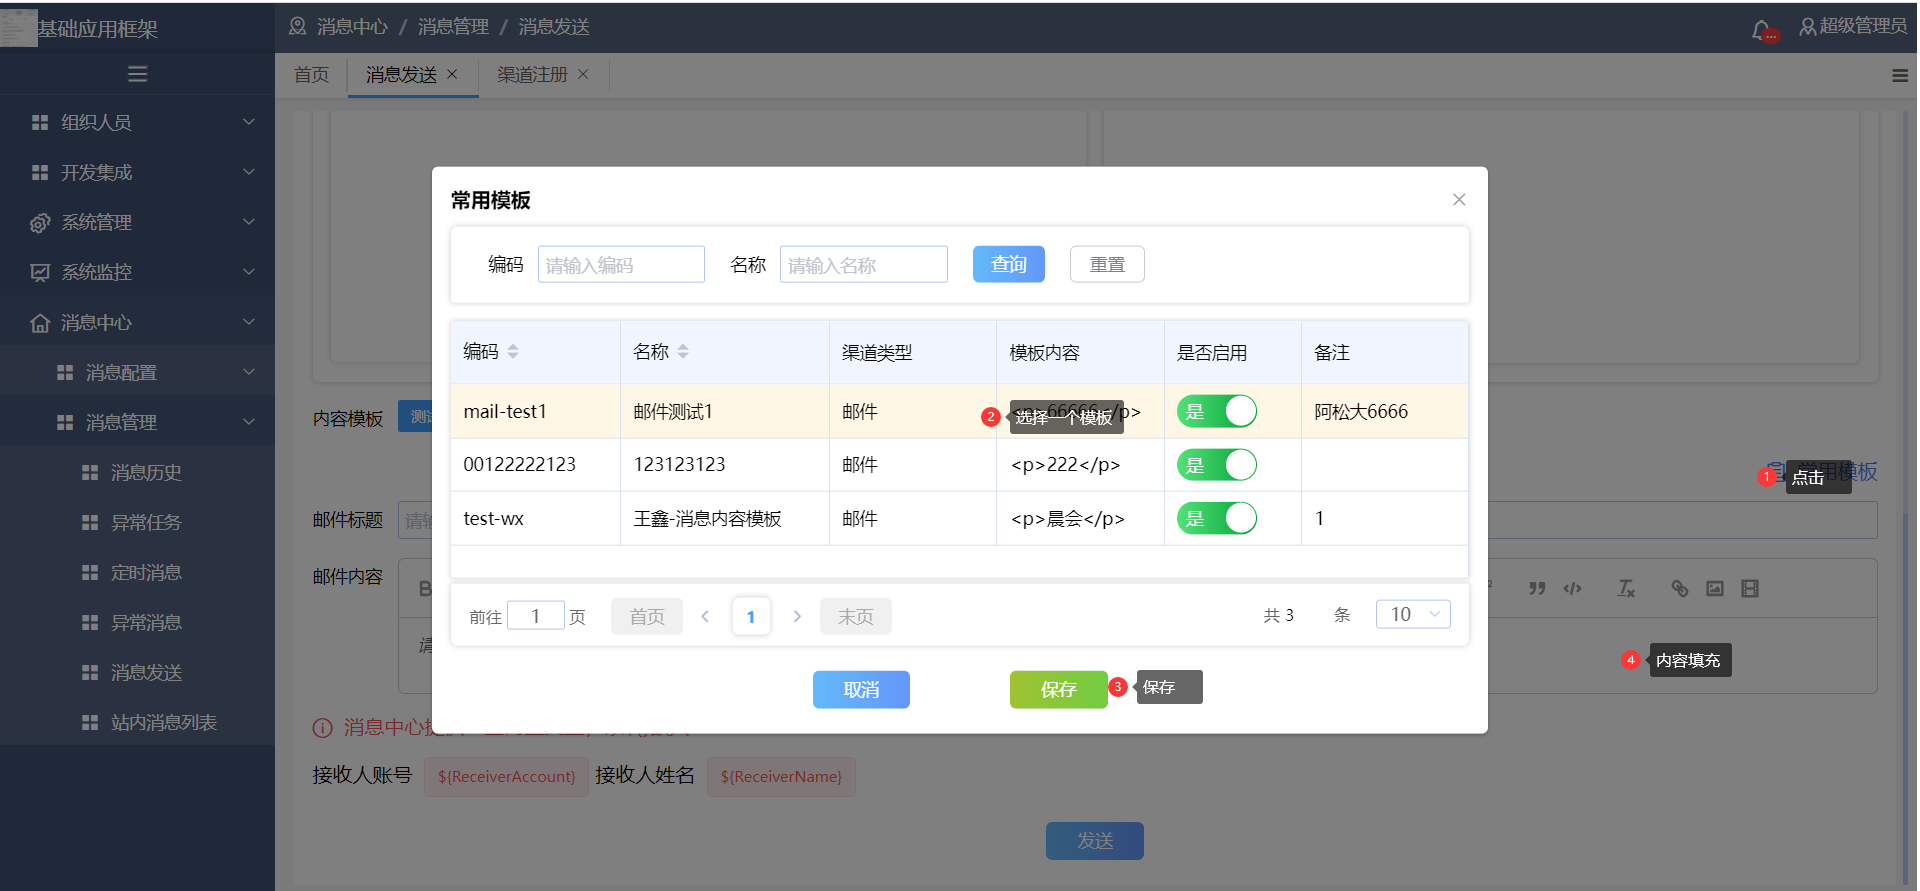Open 异常任务 in sidebar
The width and height of the screenshot is (1920, 891).
click(x=146, y=522)
